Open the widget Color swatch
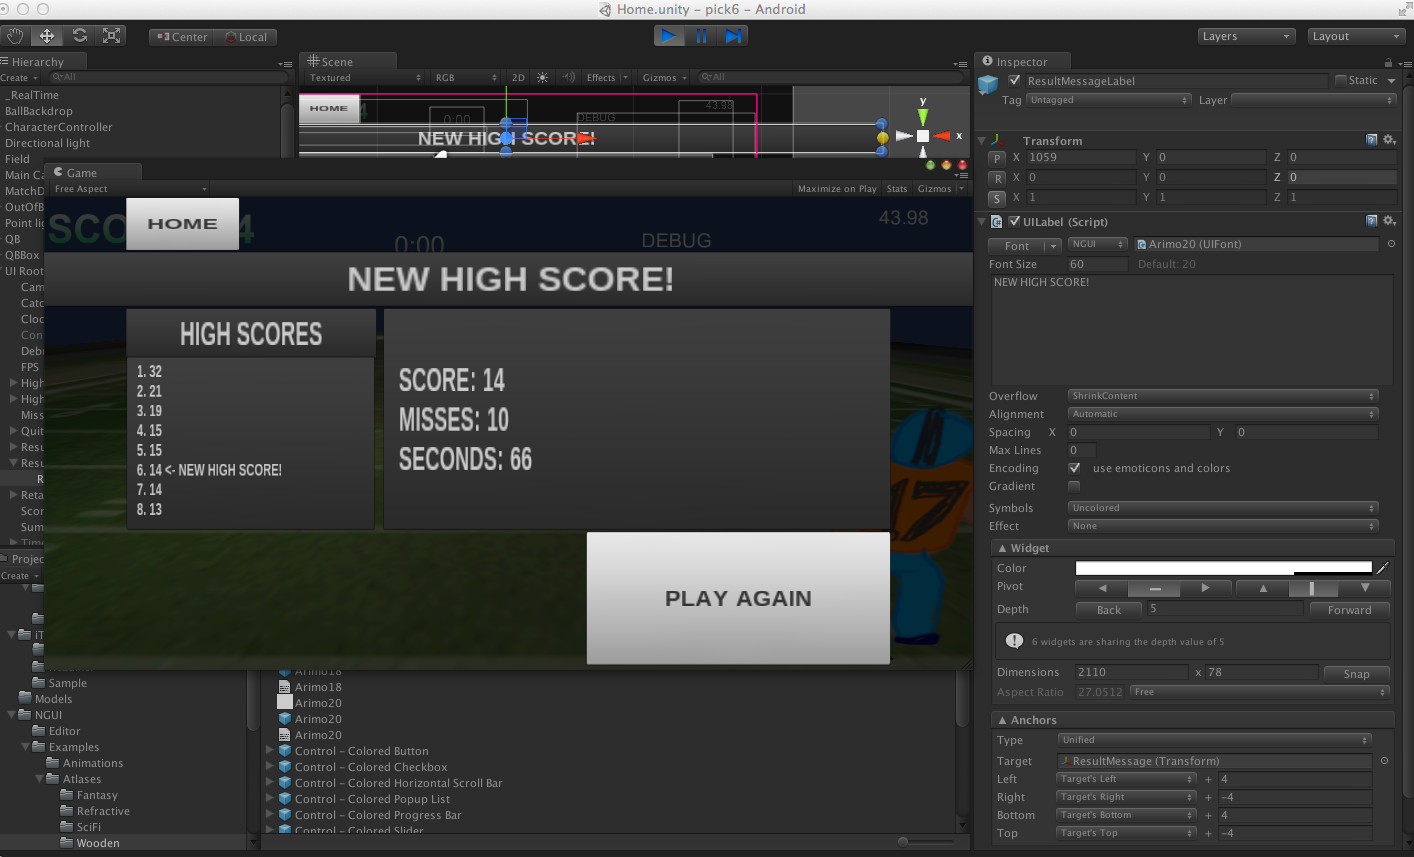Image resolution: width=1414 pixels, height=857 pixels. pyautogui.click(x=1224, y=568)
